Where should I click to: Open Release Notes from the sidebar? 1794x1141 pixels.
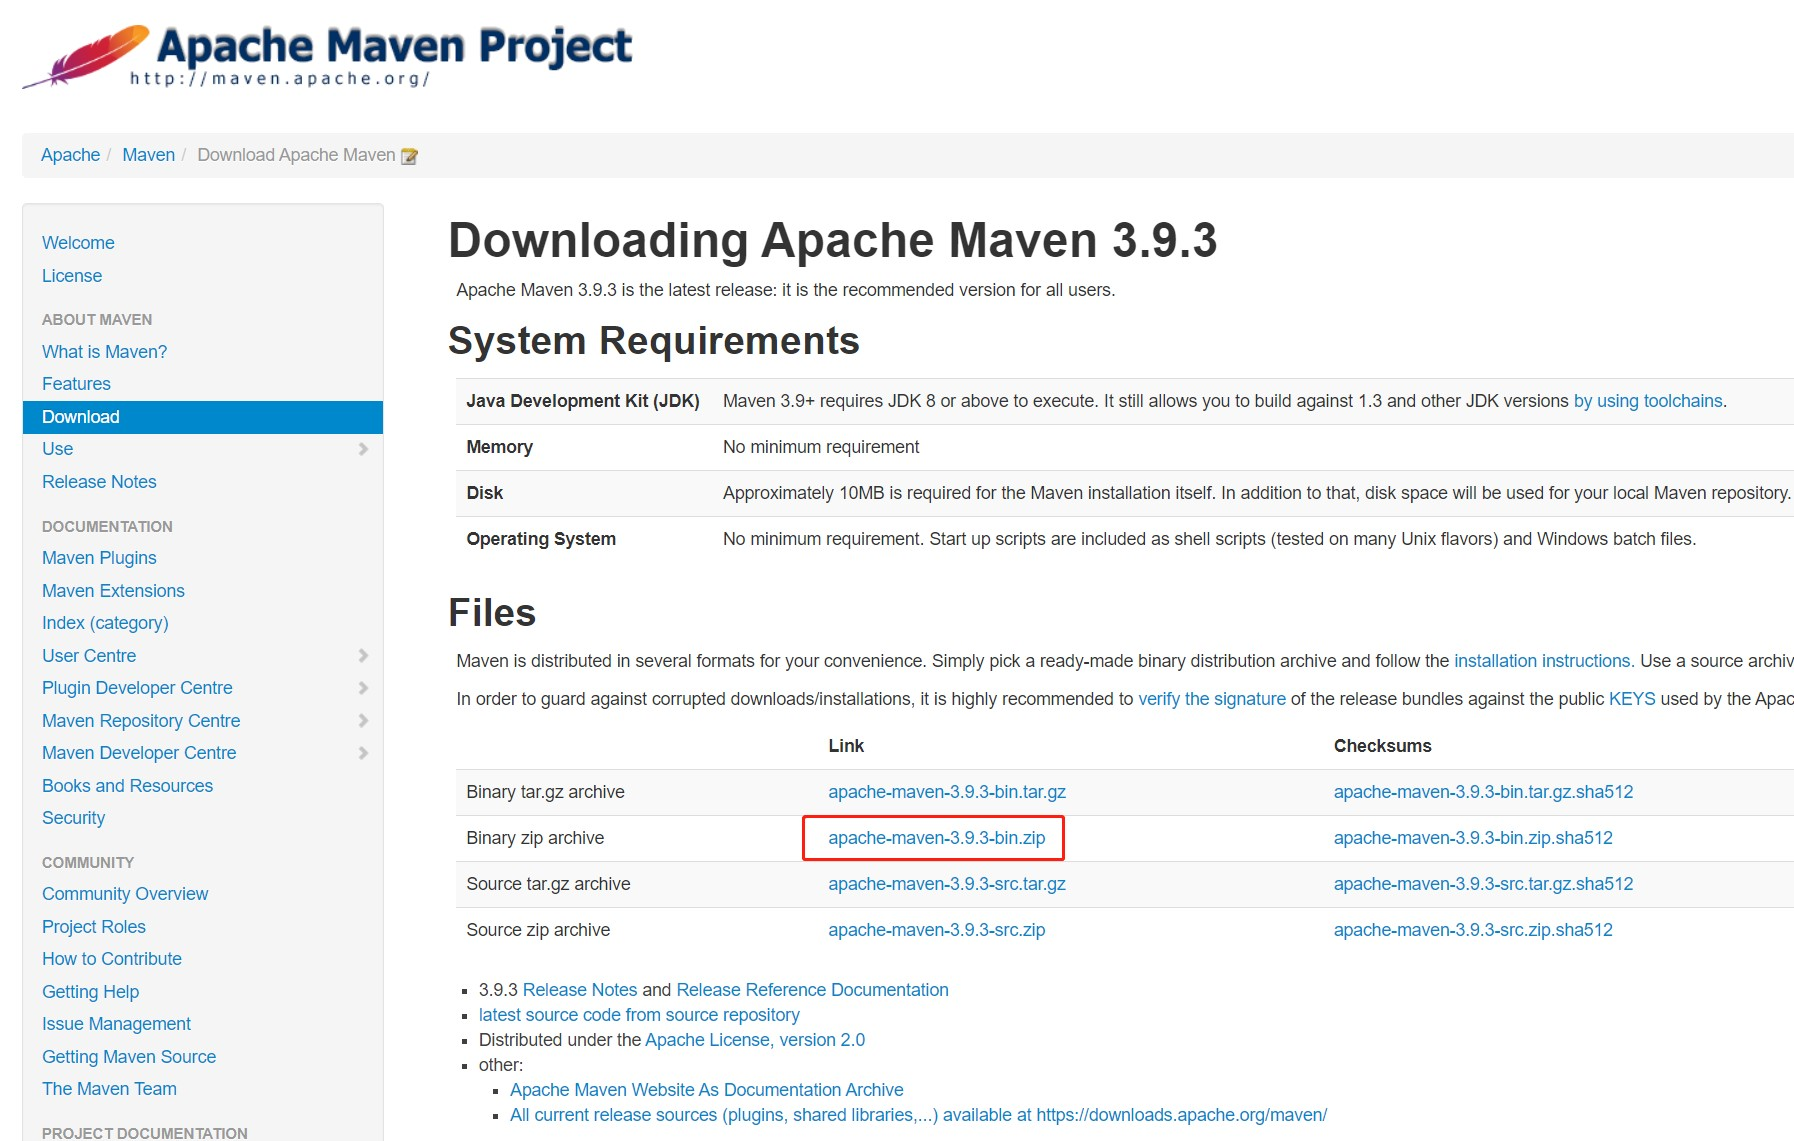click(x=98, y=481)
